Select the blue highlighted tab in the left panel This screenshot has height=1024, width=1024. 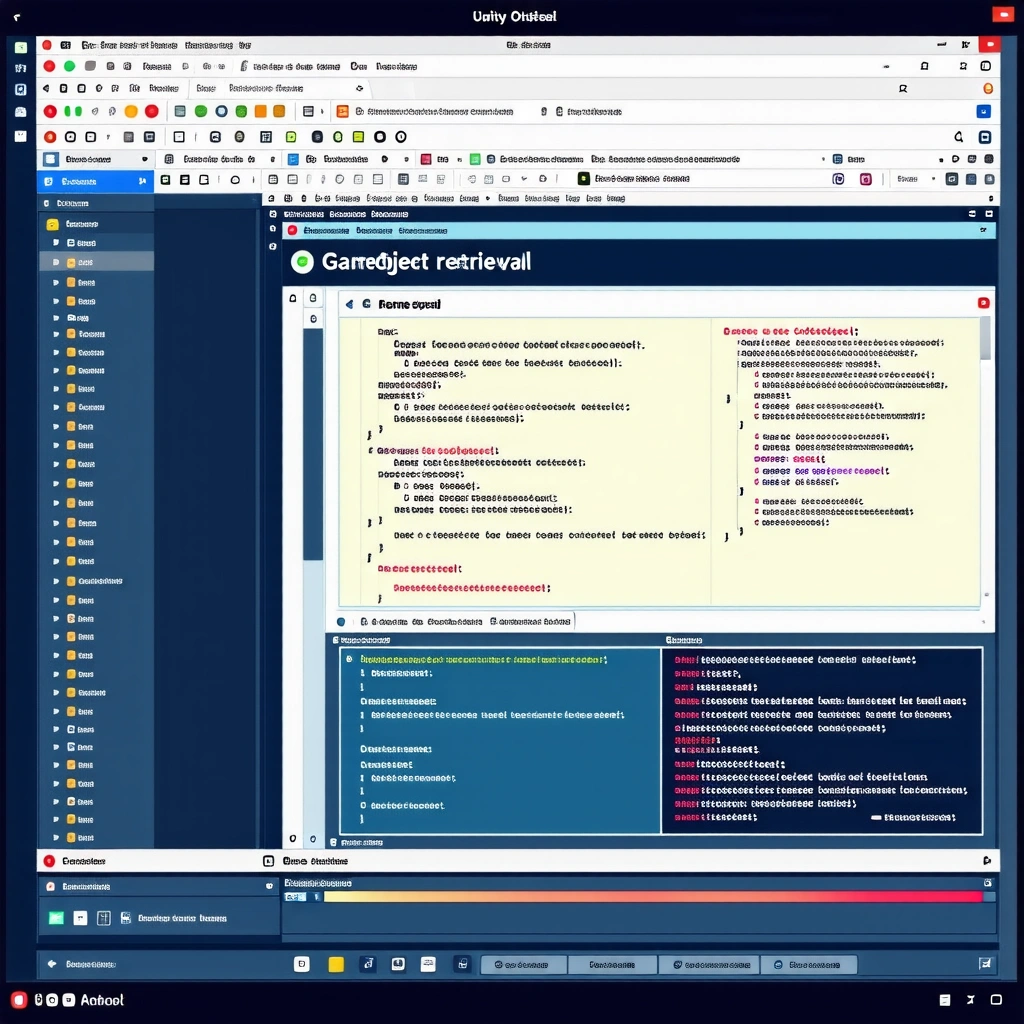point(95,182)
